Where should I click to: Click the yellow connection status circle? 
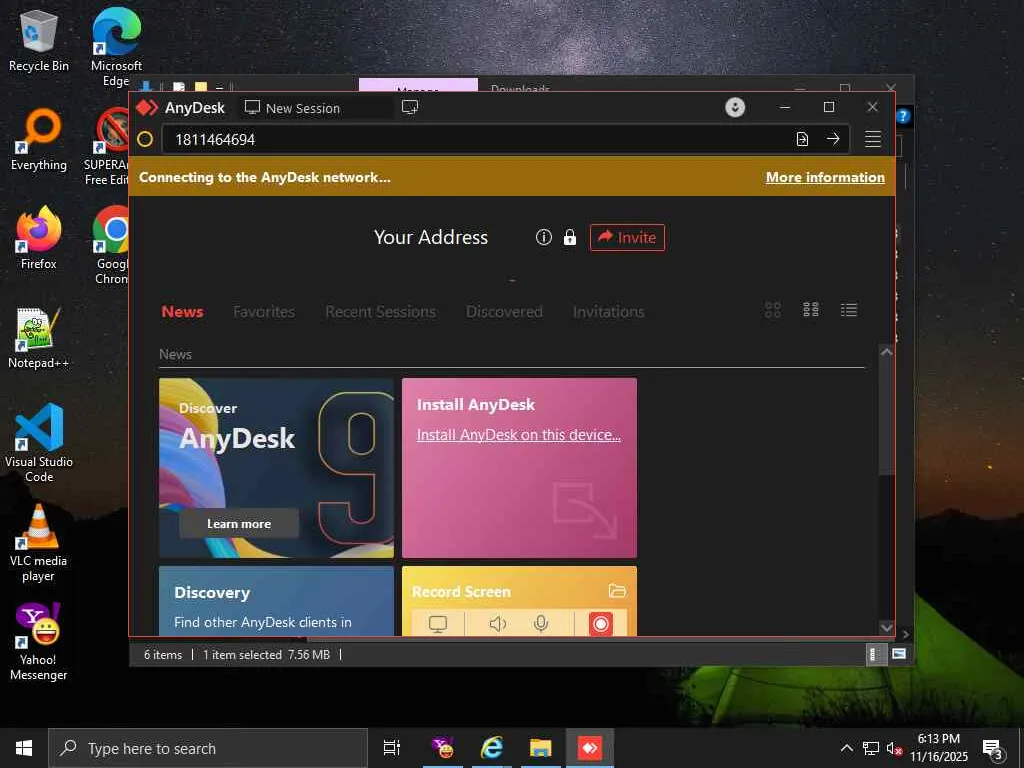[145, 139]
